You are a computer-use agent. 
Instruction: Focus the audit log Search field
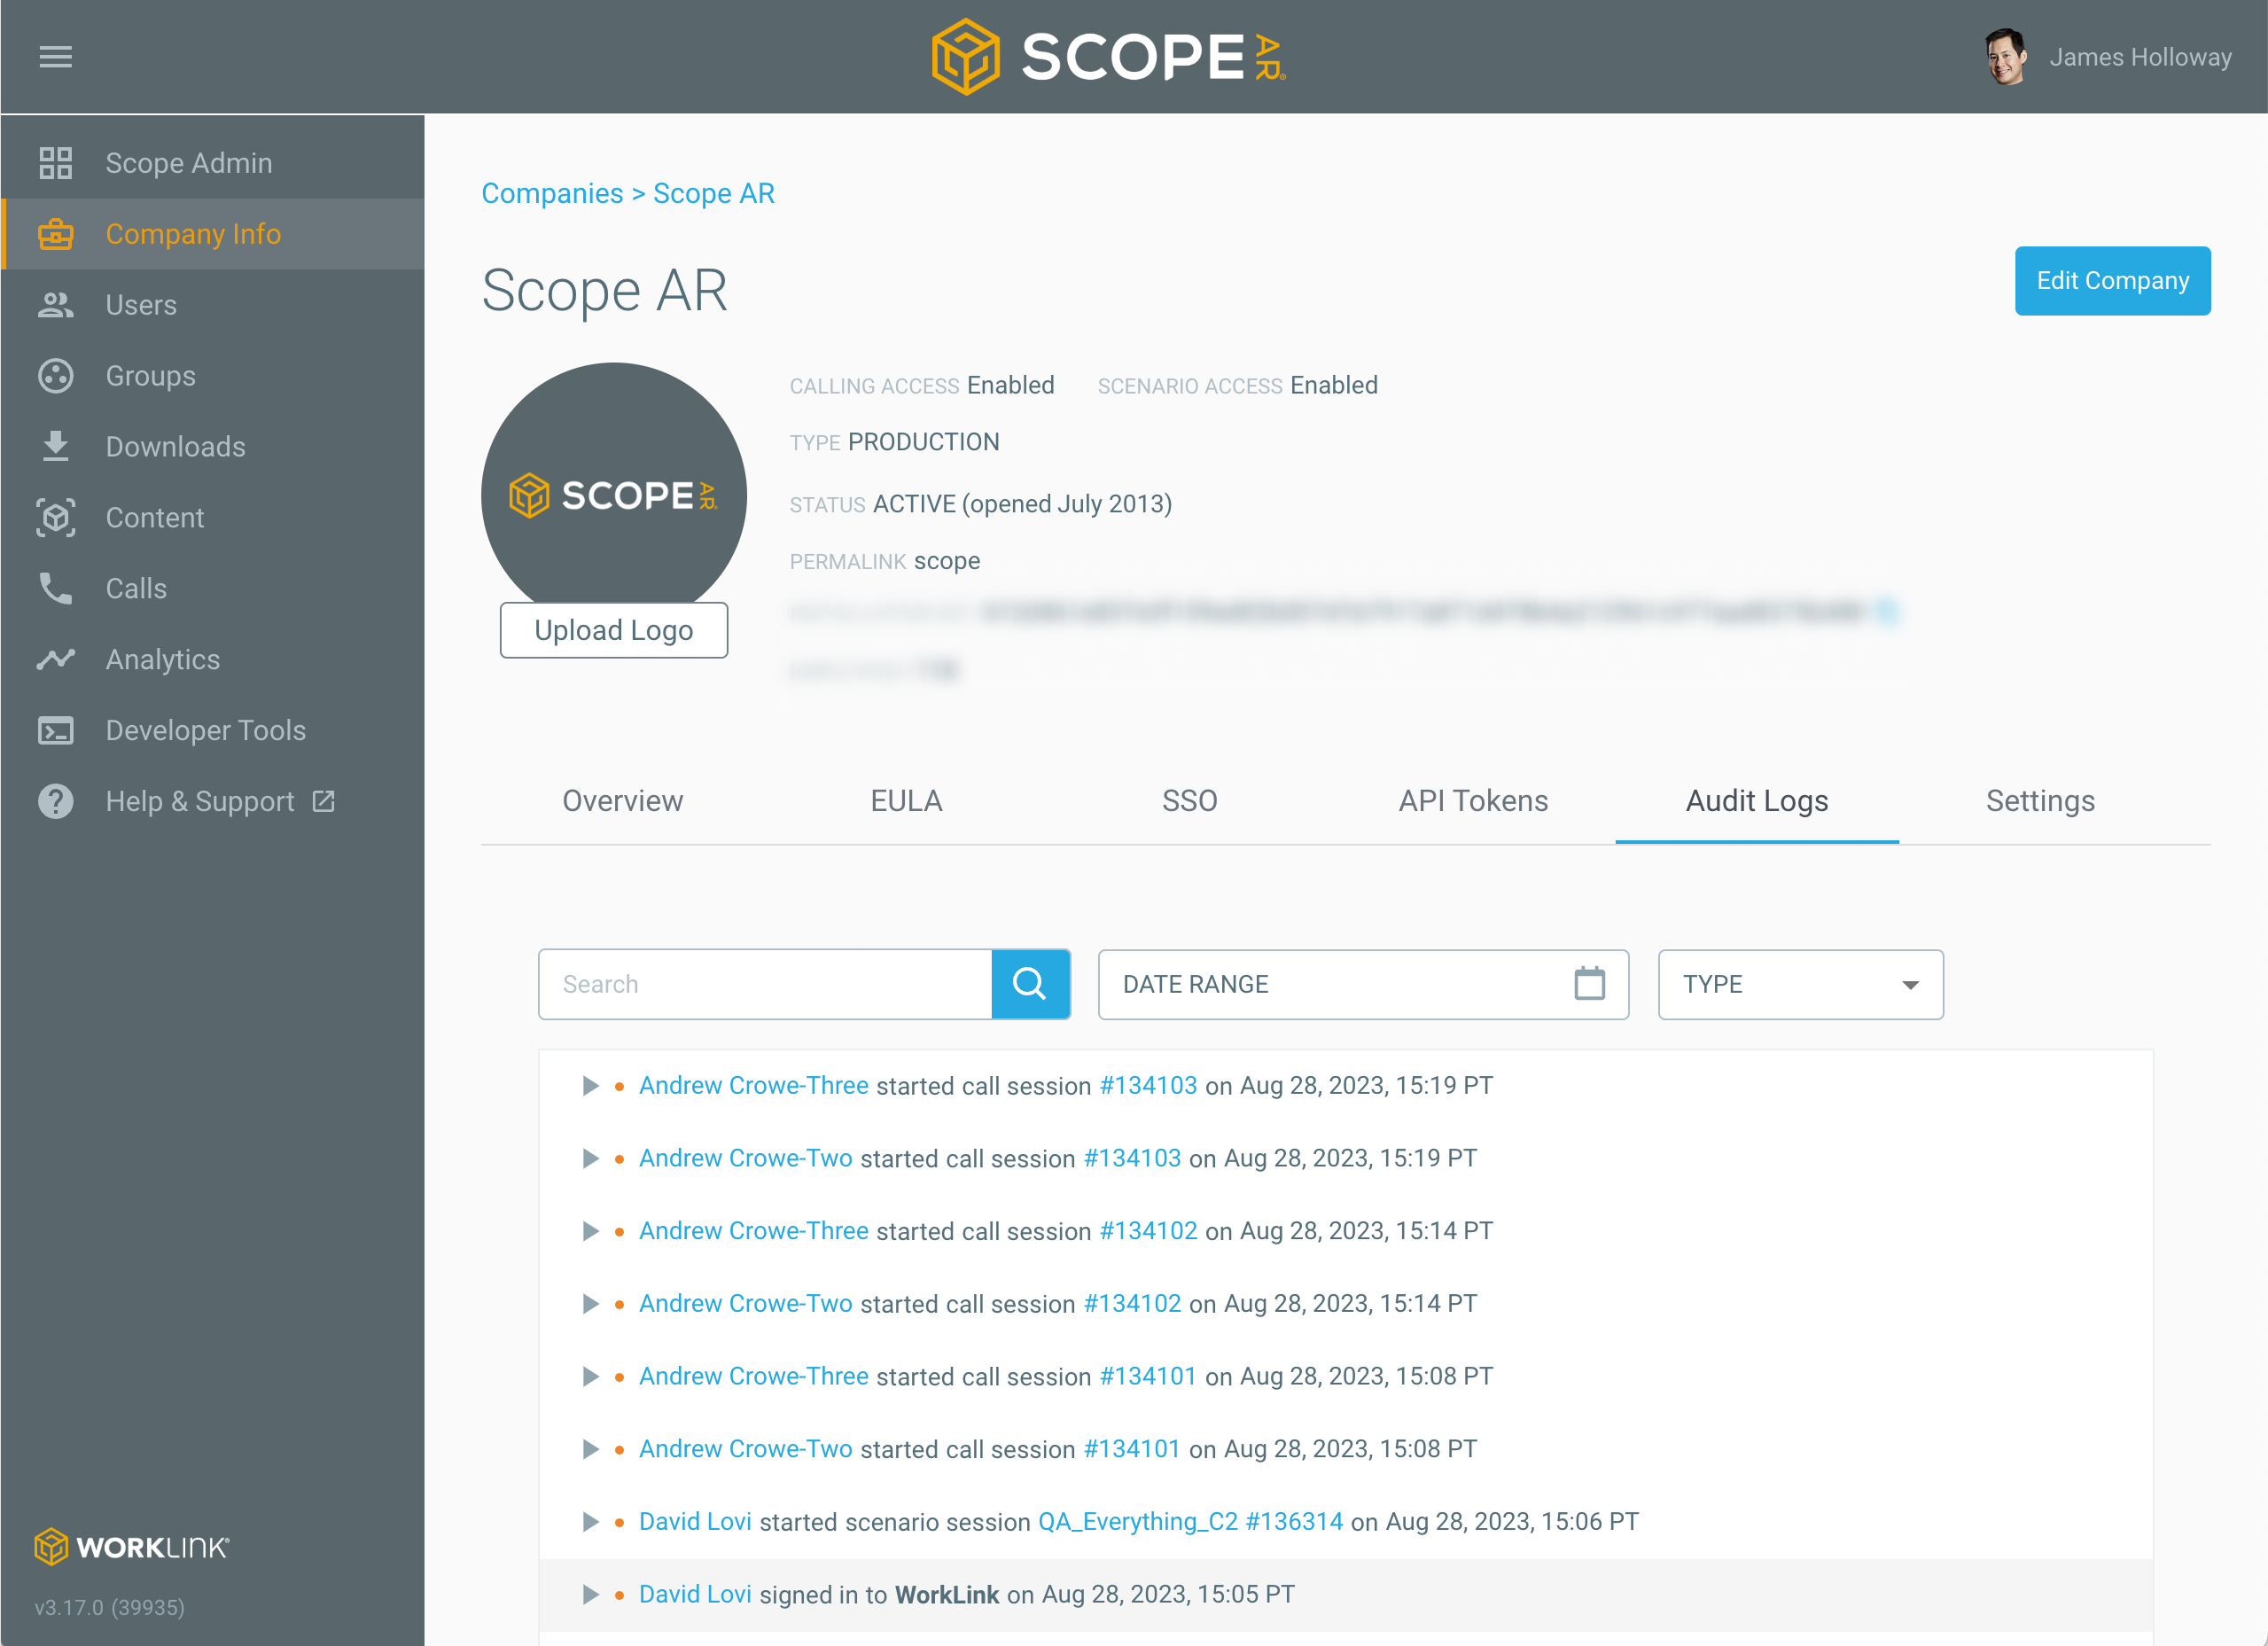765,984
